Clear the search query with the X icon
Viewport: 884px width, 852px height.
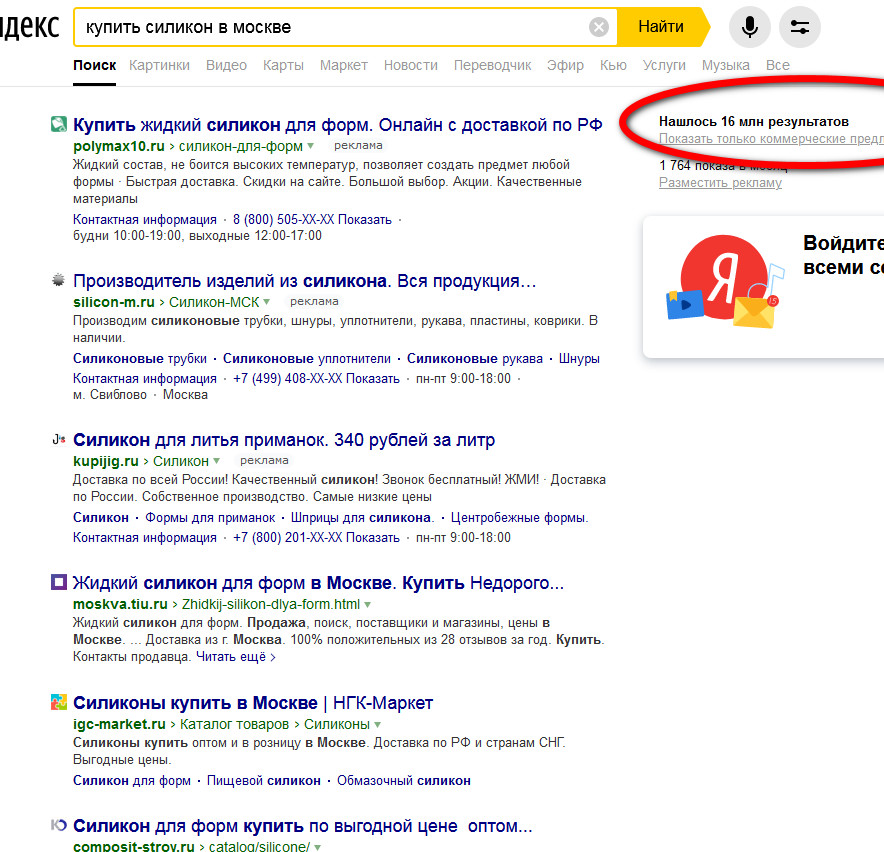click(x=599, y=27)
